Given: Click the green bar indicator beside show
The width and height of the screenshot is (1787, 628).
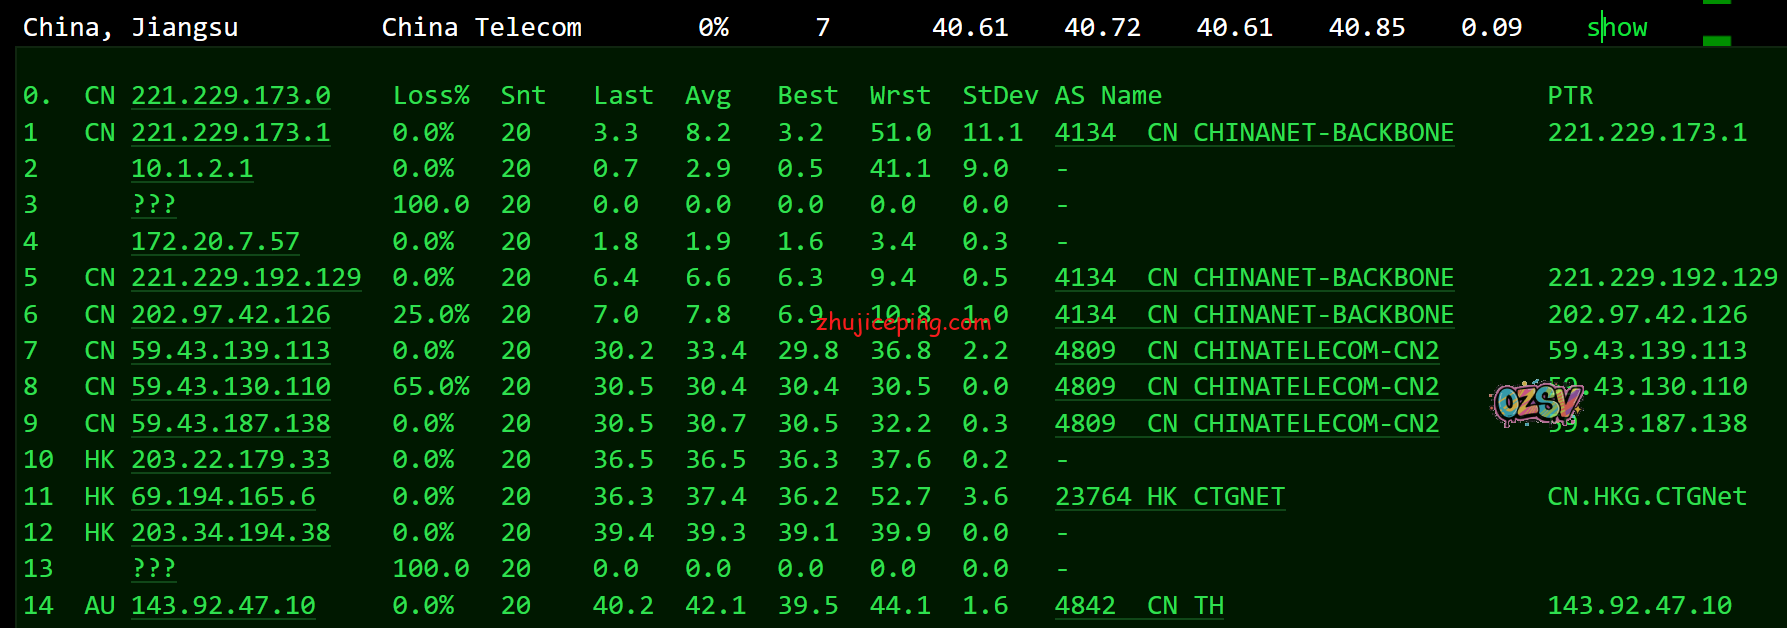Looking at the screenshot, I should pyautogui.click(x=1716, y=40).
